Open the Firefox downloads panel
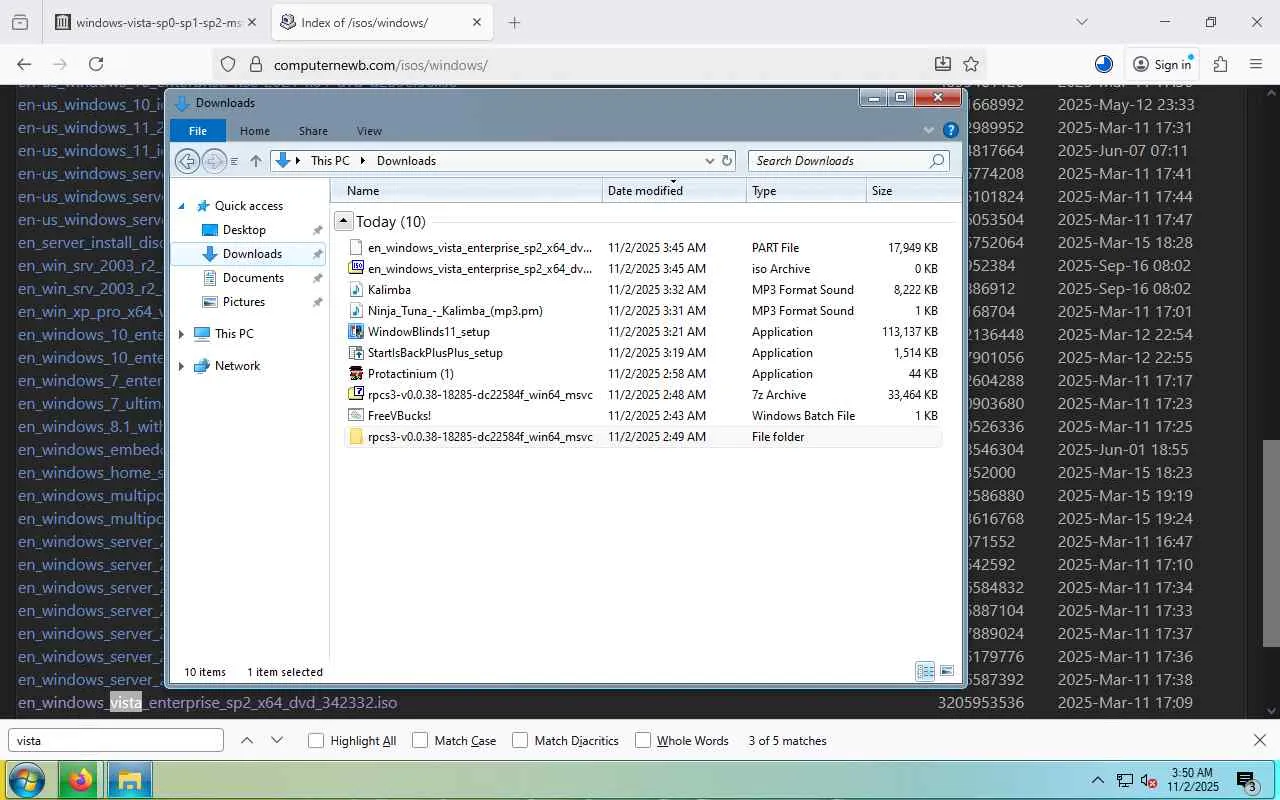The width and height of the screenshot is (1280, 800). coord(942,64)
